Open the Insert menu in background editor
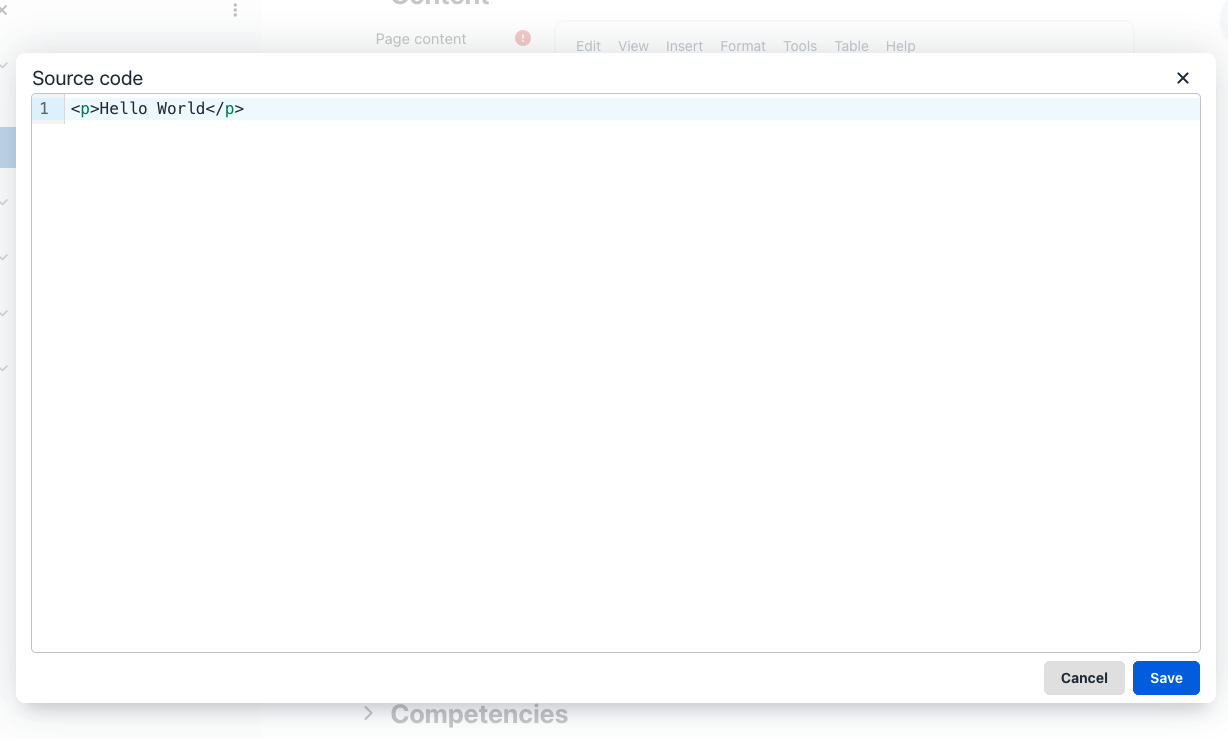The image size is (1228, 739). (x=684, y=46)
